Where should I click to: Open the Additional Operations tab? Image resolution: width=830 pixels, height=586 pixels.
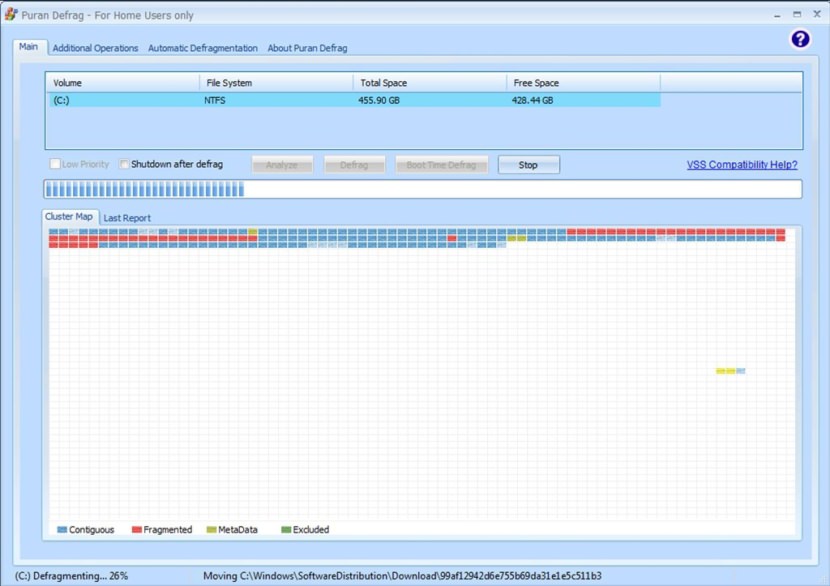(95, 48)
